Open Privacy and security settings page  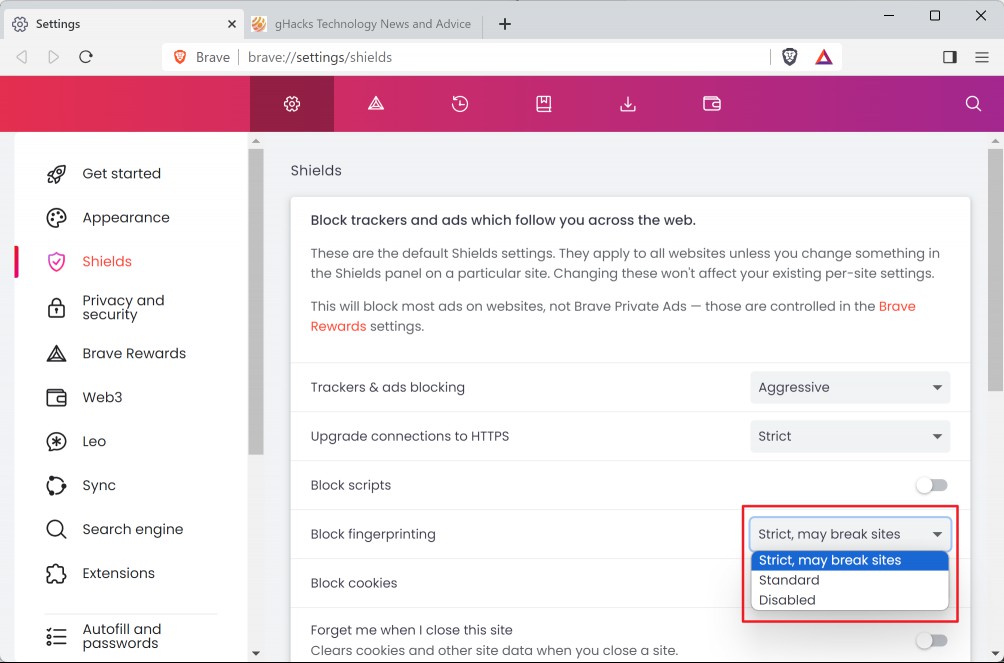click(124, 307)
